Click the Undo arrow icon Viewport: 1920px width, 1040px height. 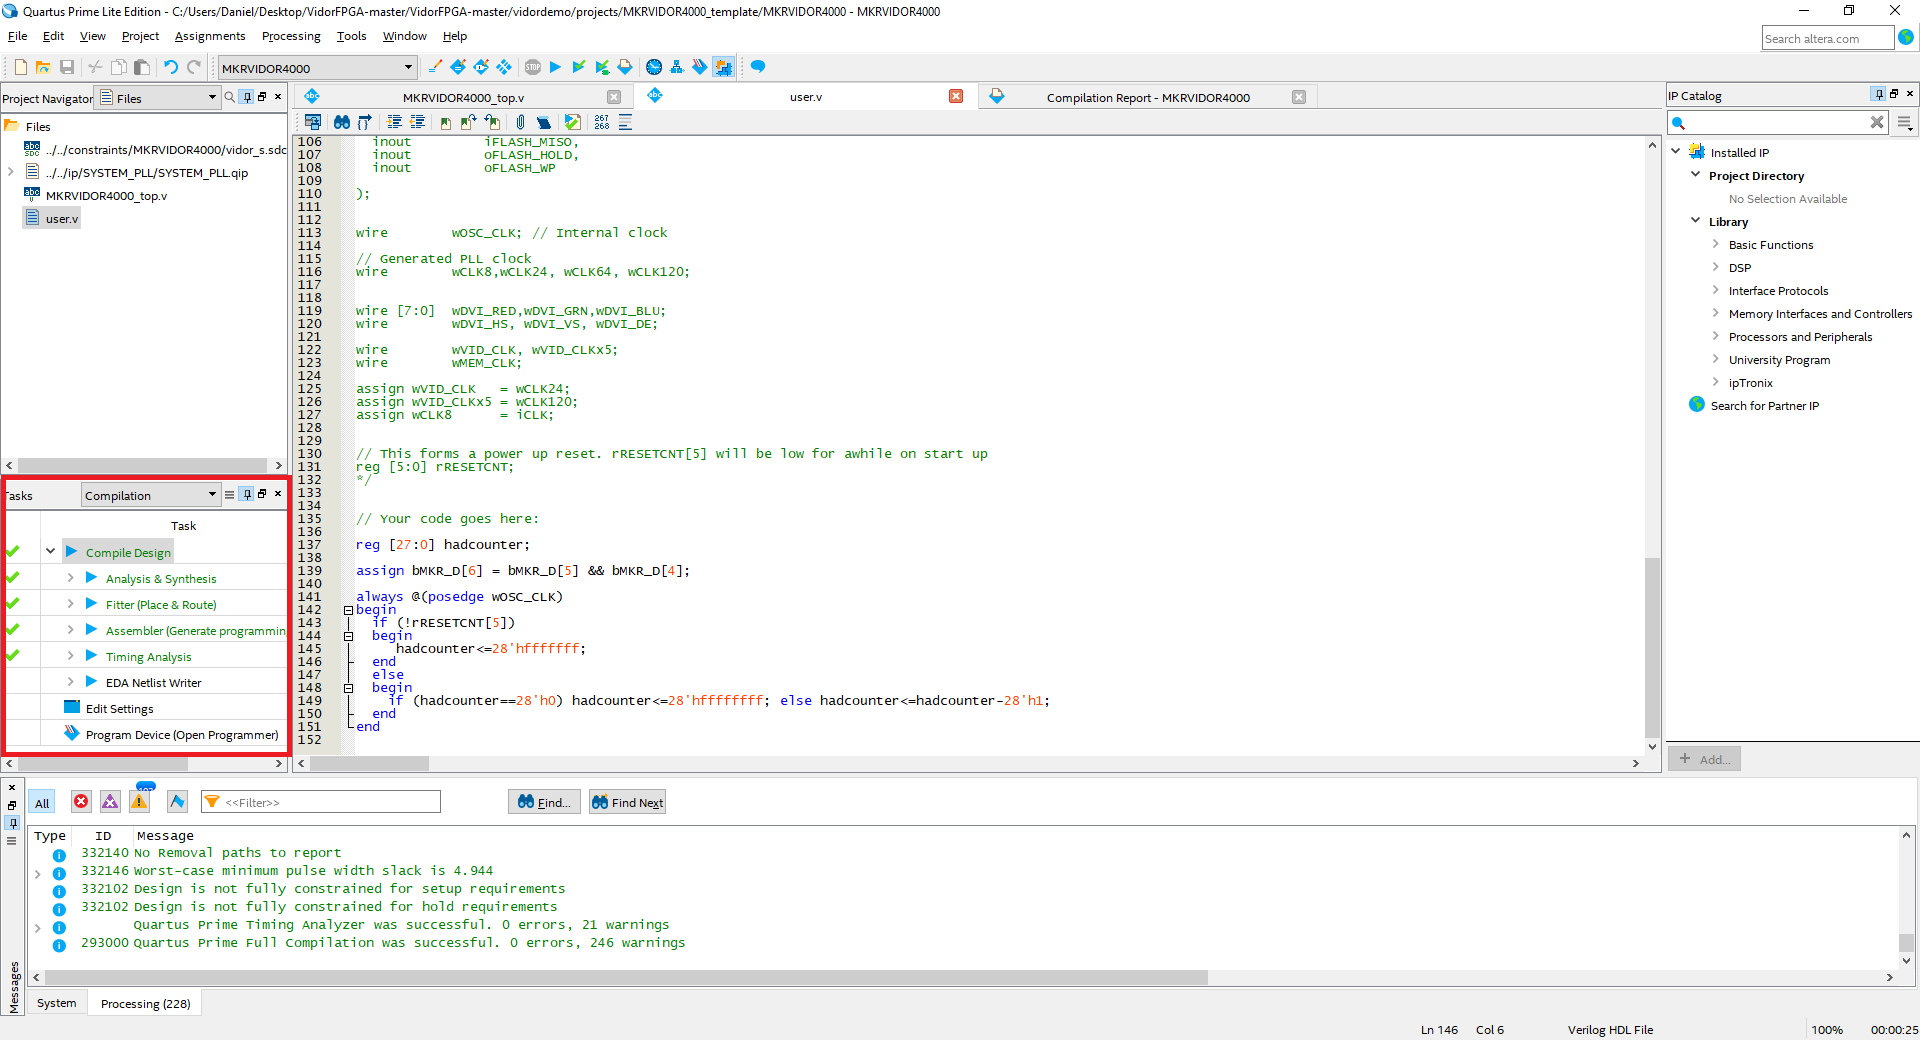coord(170,67)
